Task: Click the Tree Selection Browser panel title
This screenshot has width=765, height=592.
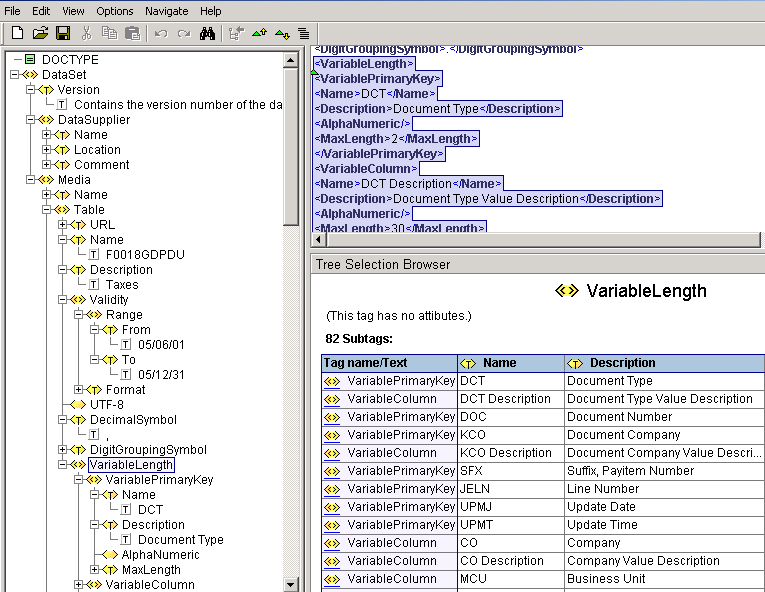Action: (x=383, y=265)
